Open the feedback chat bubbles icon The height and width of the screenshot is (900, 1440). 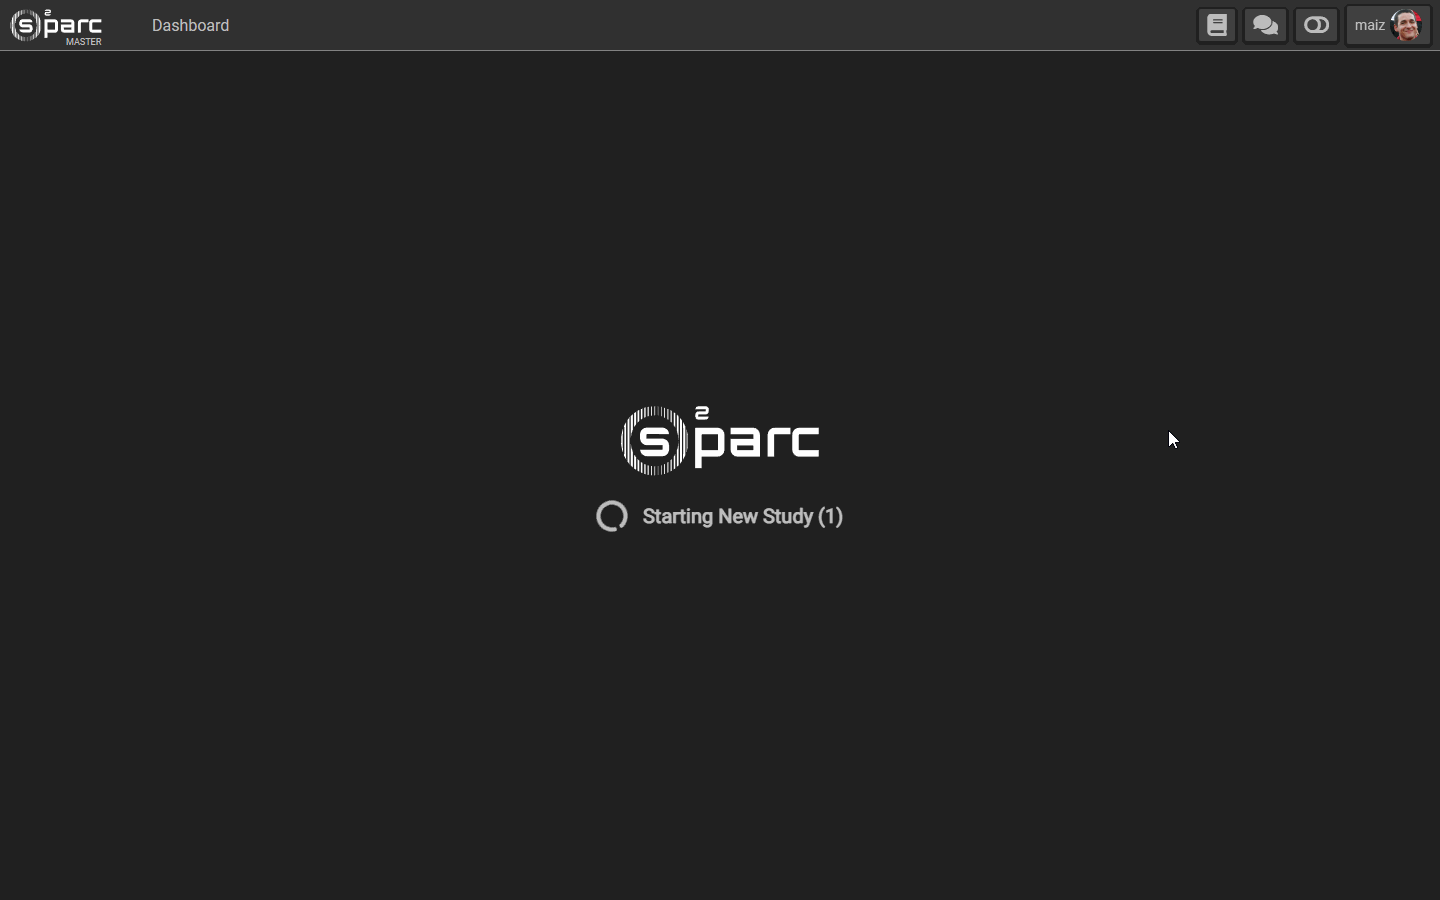tap(1265, 25)
